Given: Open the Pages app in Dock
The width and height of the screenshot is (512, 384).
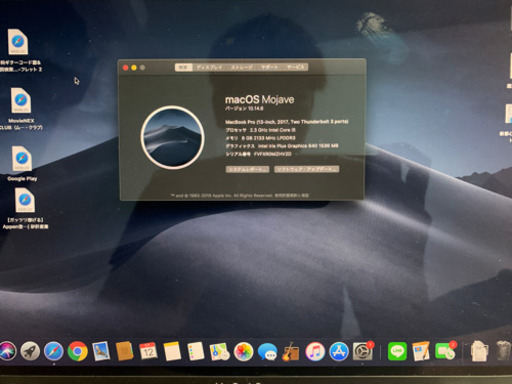Looking at the screenshot, I should coord(421,351).
